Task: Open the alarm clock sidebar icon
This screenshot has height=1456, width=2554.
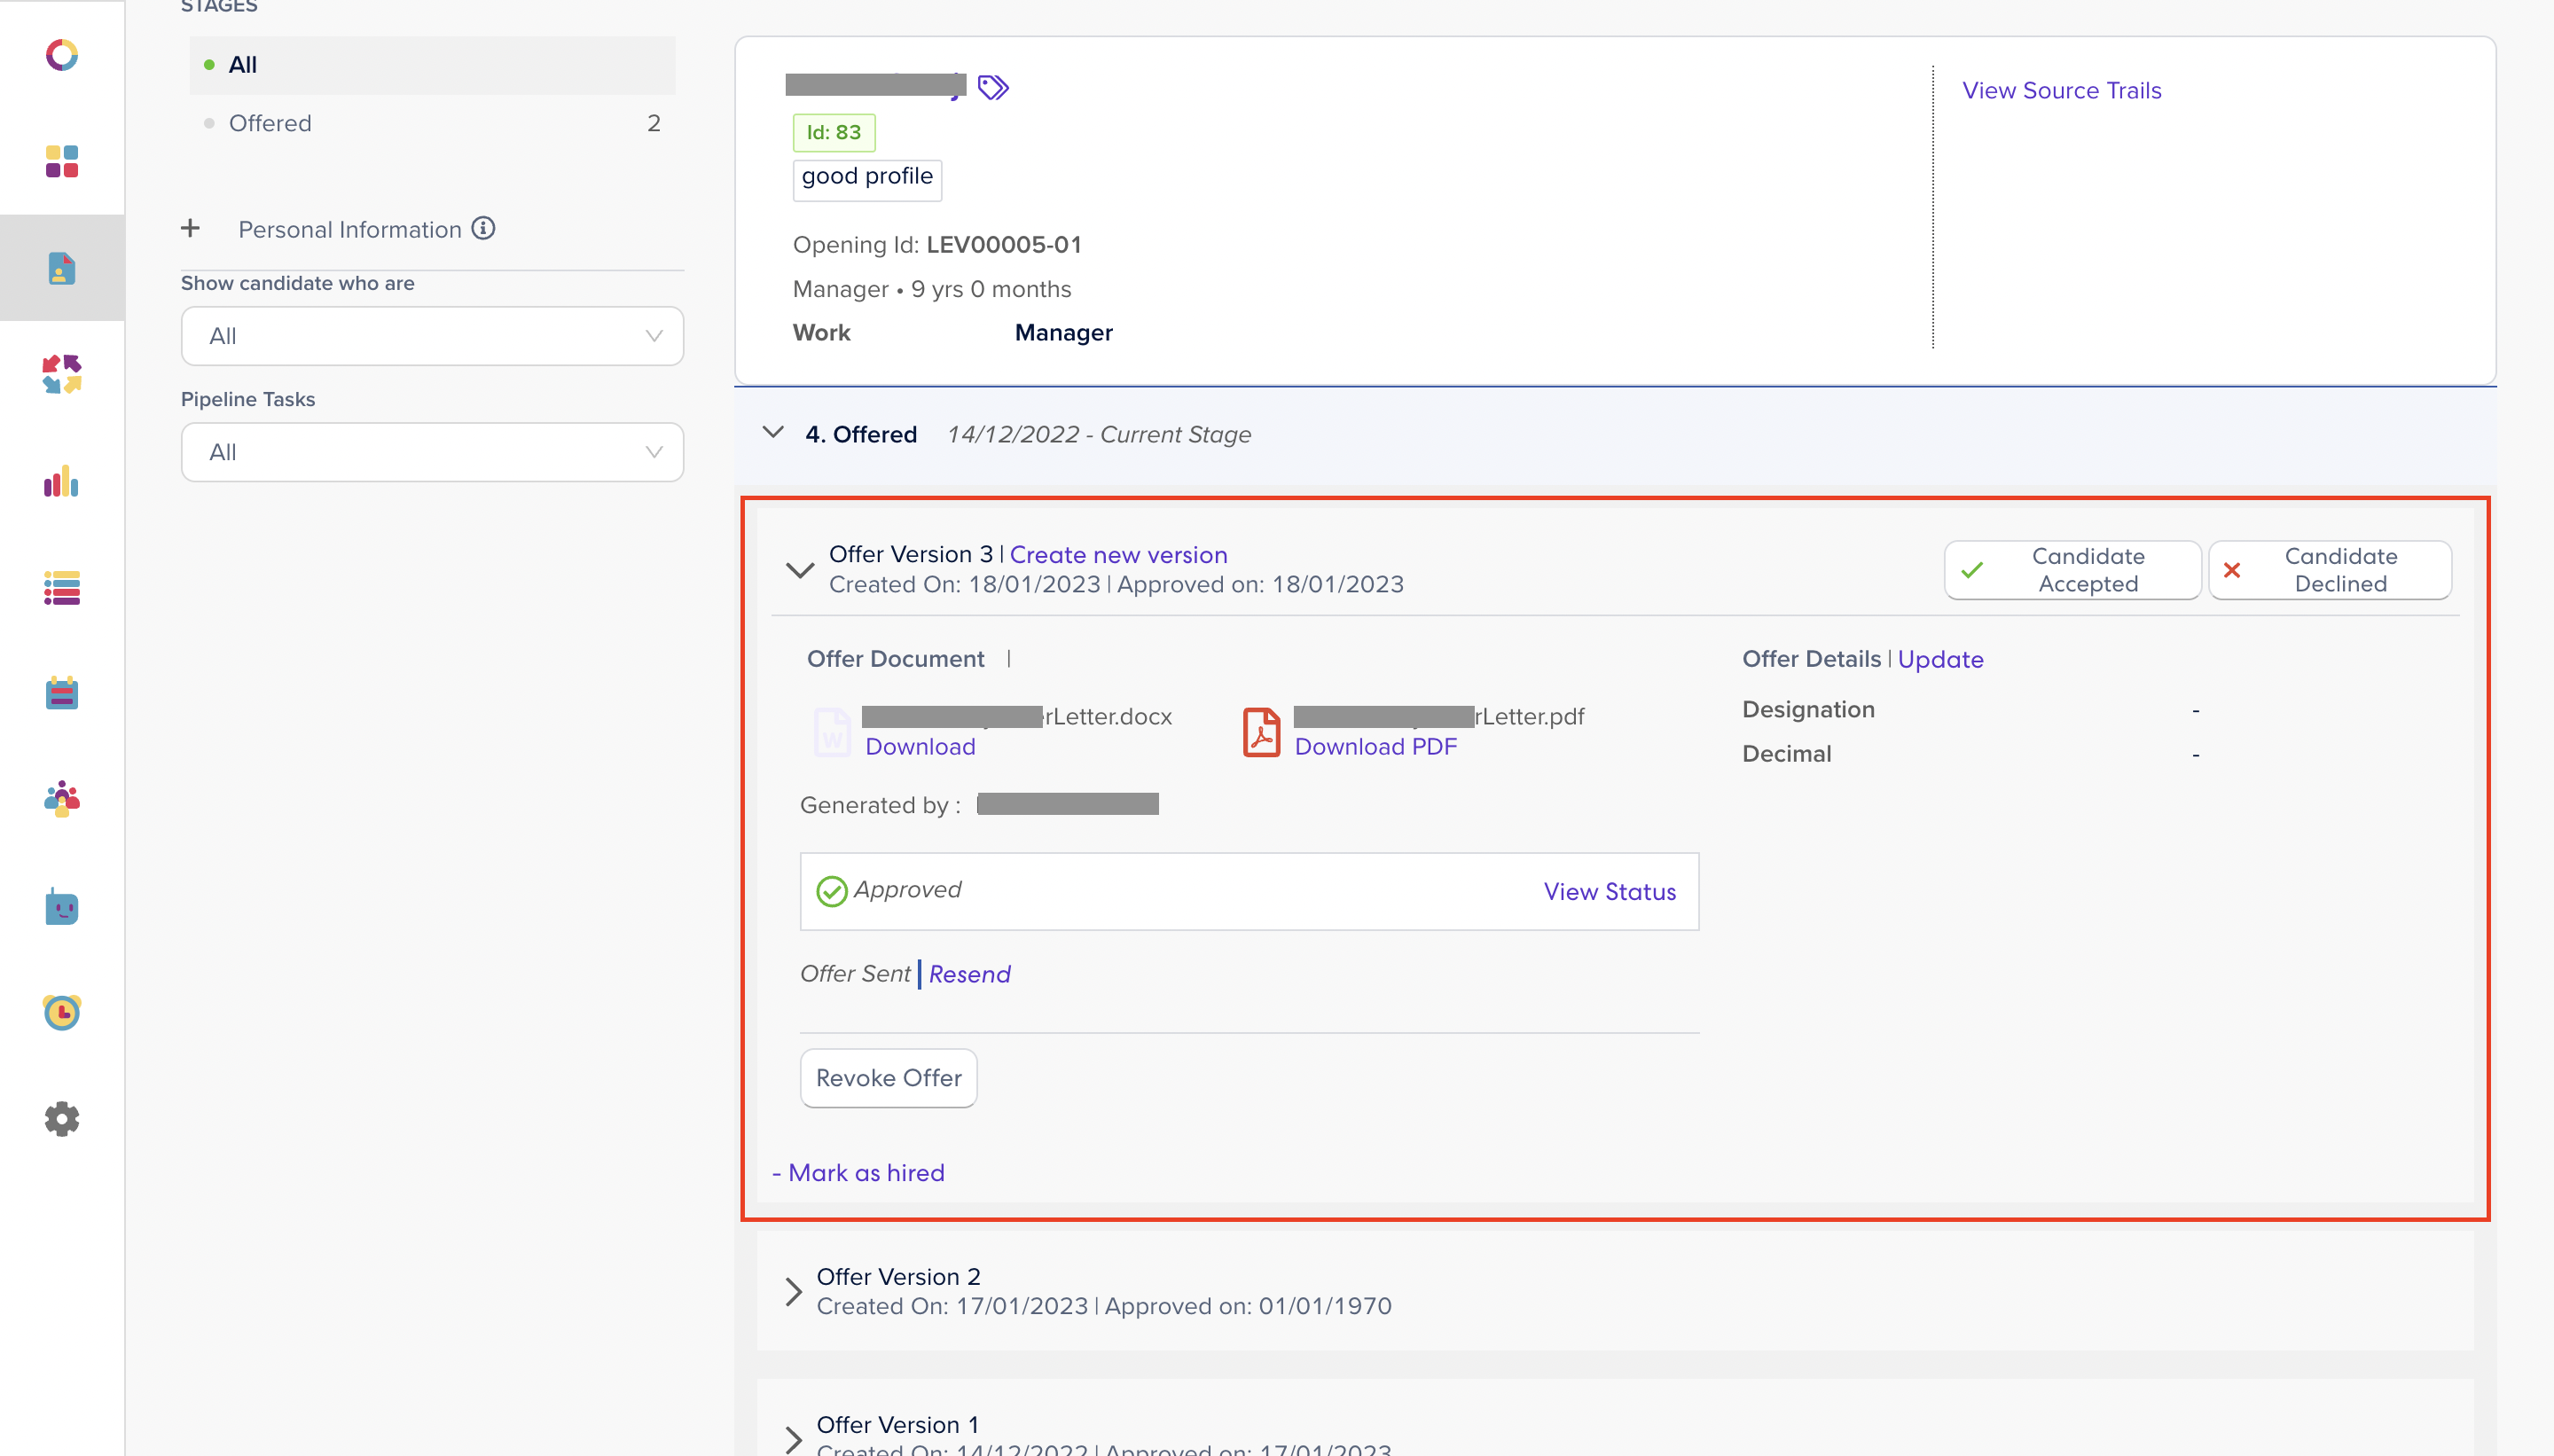Action: click(62, 1012)
